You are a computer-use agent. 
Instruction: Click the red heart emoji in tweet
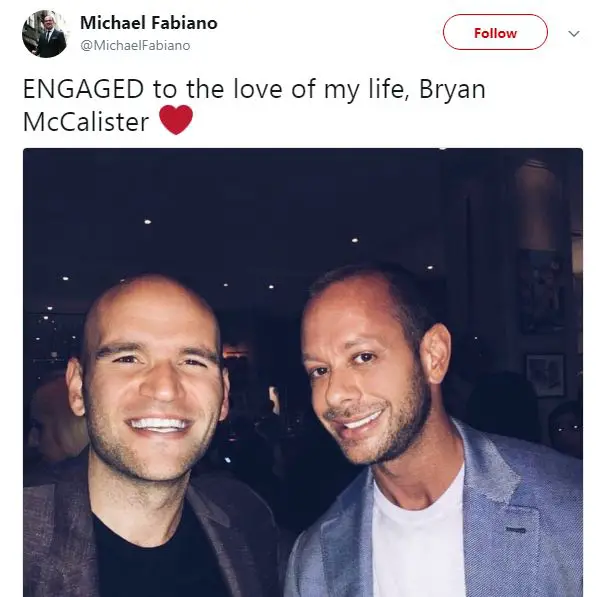[176, 120]
